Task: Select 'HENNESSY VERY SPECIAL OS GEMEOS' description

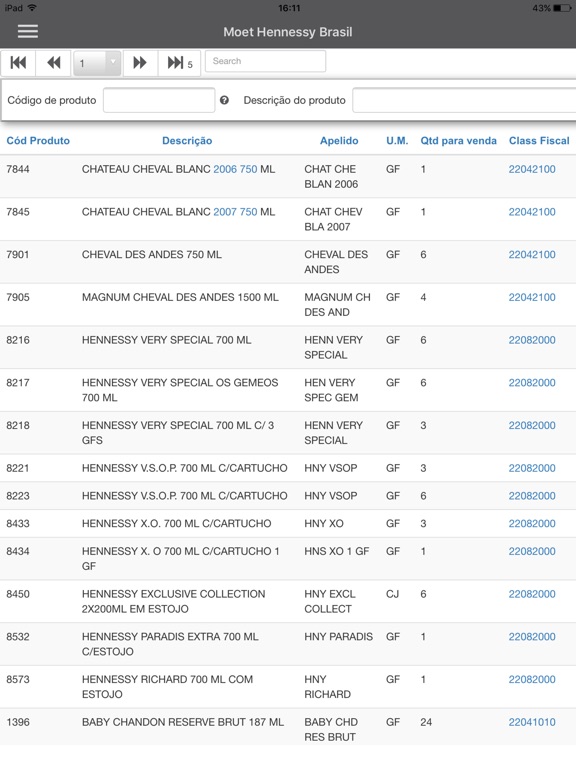Action: [x=180, y=389]
